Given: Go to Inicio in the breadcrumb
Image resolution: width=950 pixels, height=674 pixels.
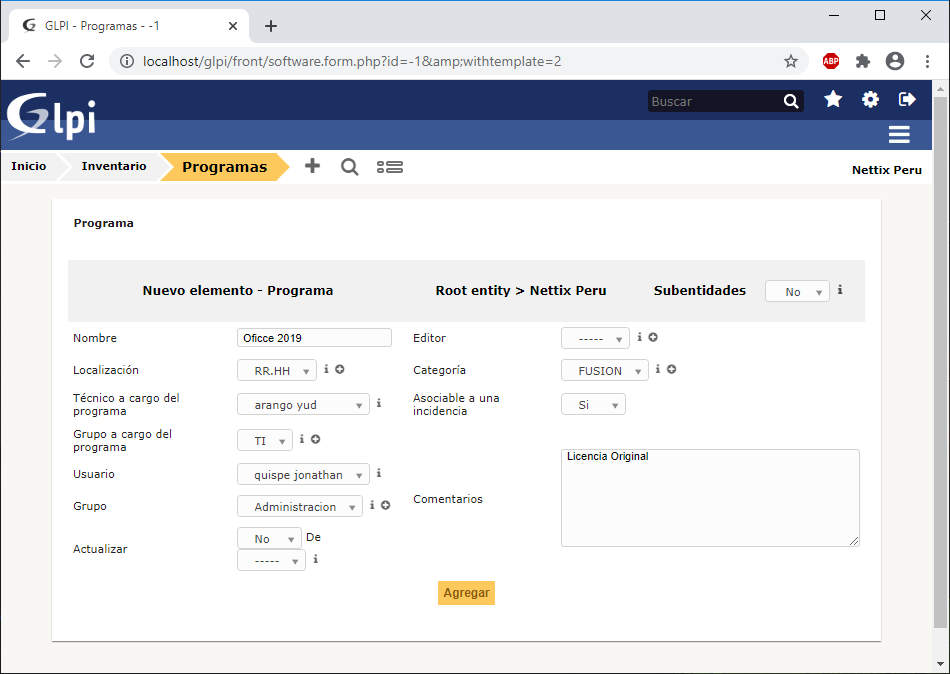Looking at the screenshot, I should (x=29, y=166).
